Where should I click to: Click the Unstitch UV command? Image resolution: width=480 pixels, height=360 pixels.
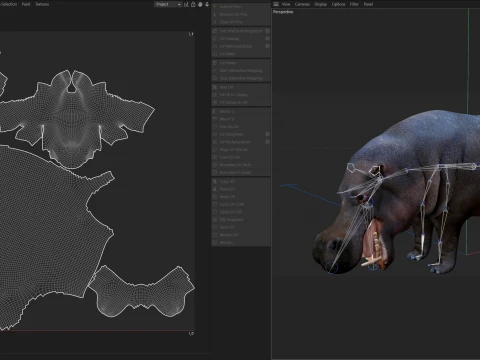pyautogui.click(x=241, y=157)
